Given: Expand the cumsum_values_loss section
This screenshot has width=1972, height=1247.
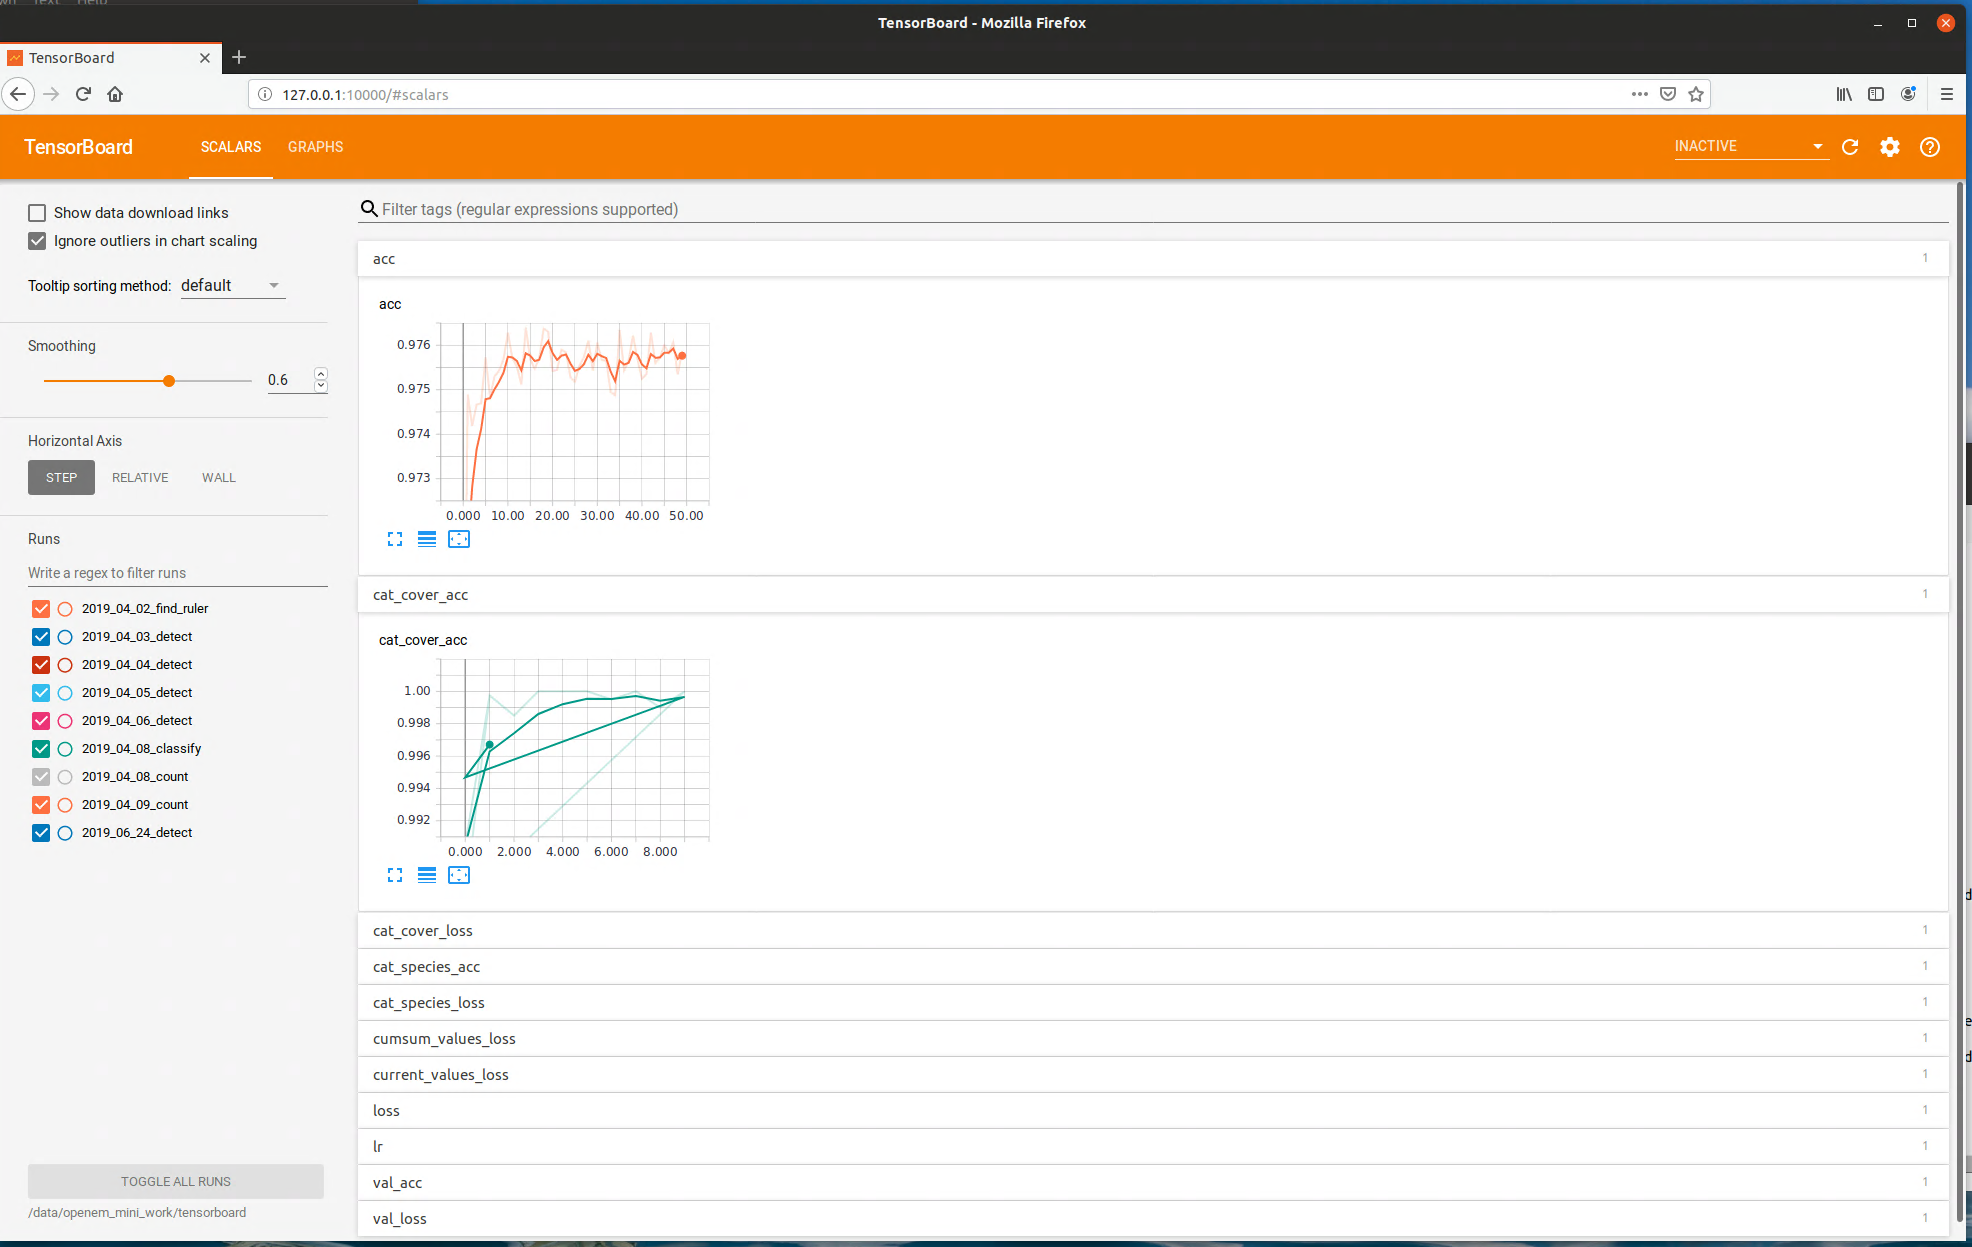Looking at the screenshot, I should [1153, 1039].
